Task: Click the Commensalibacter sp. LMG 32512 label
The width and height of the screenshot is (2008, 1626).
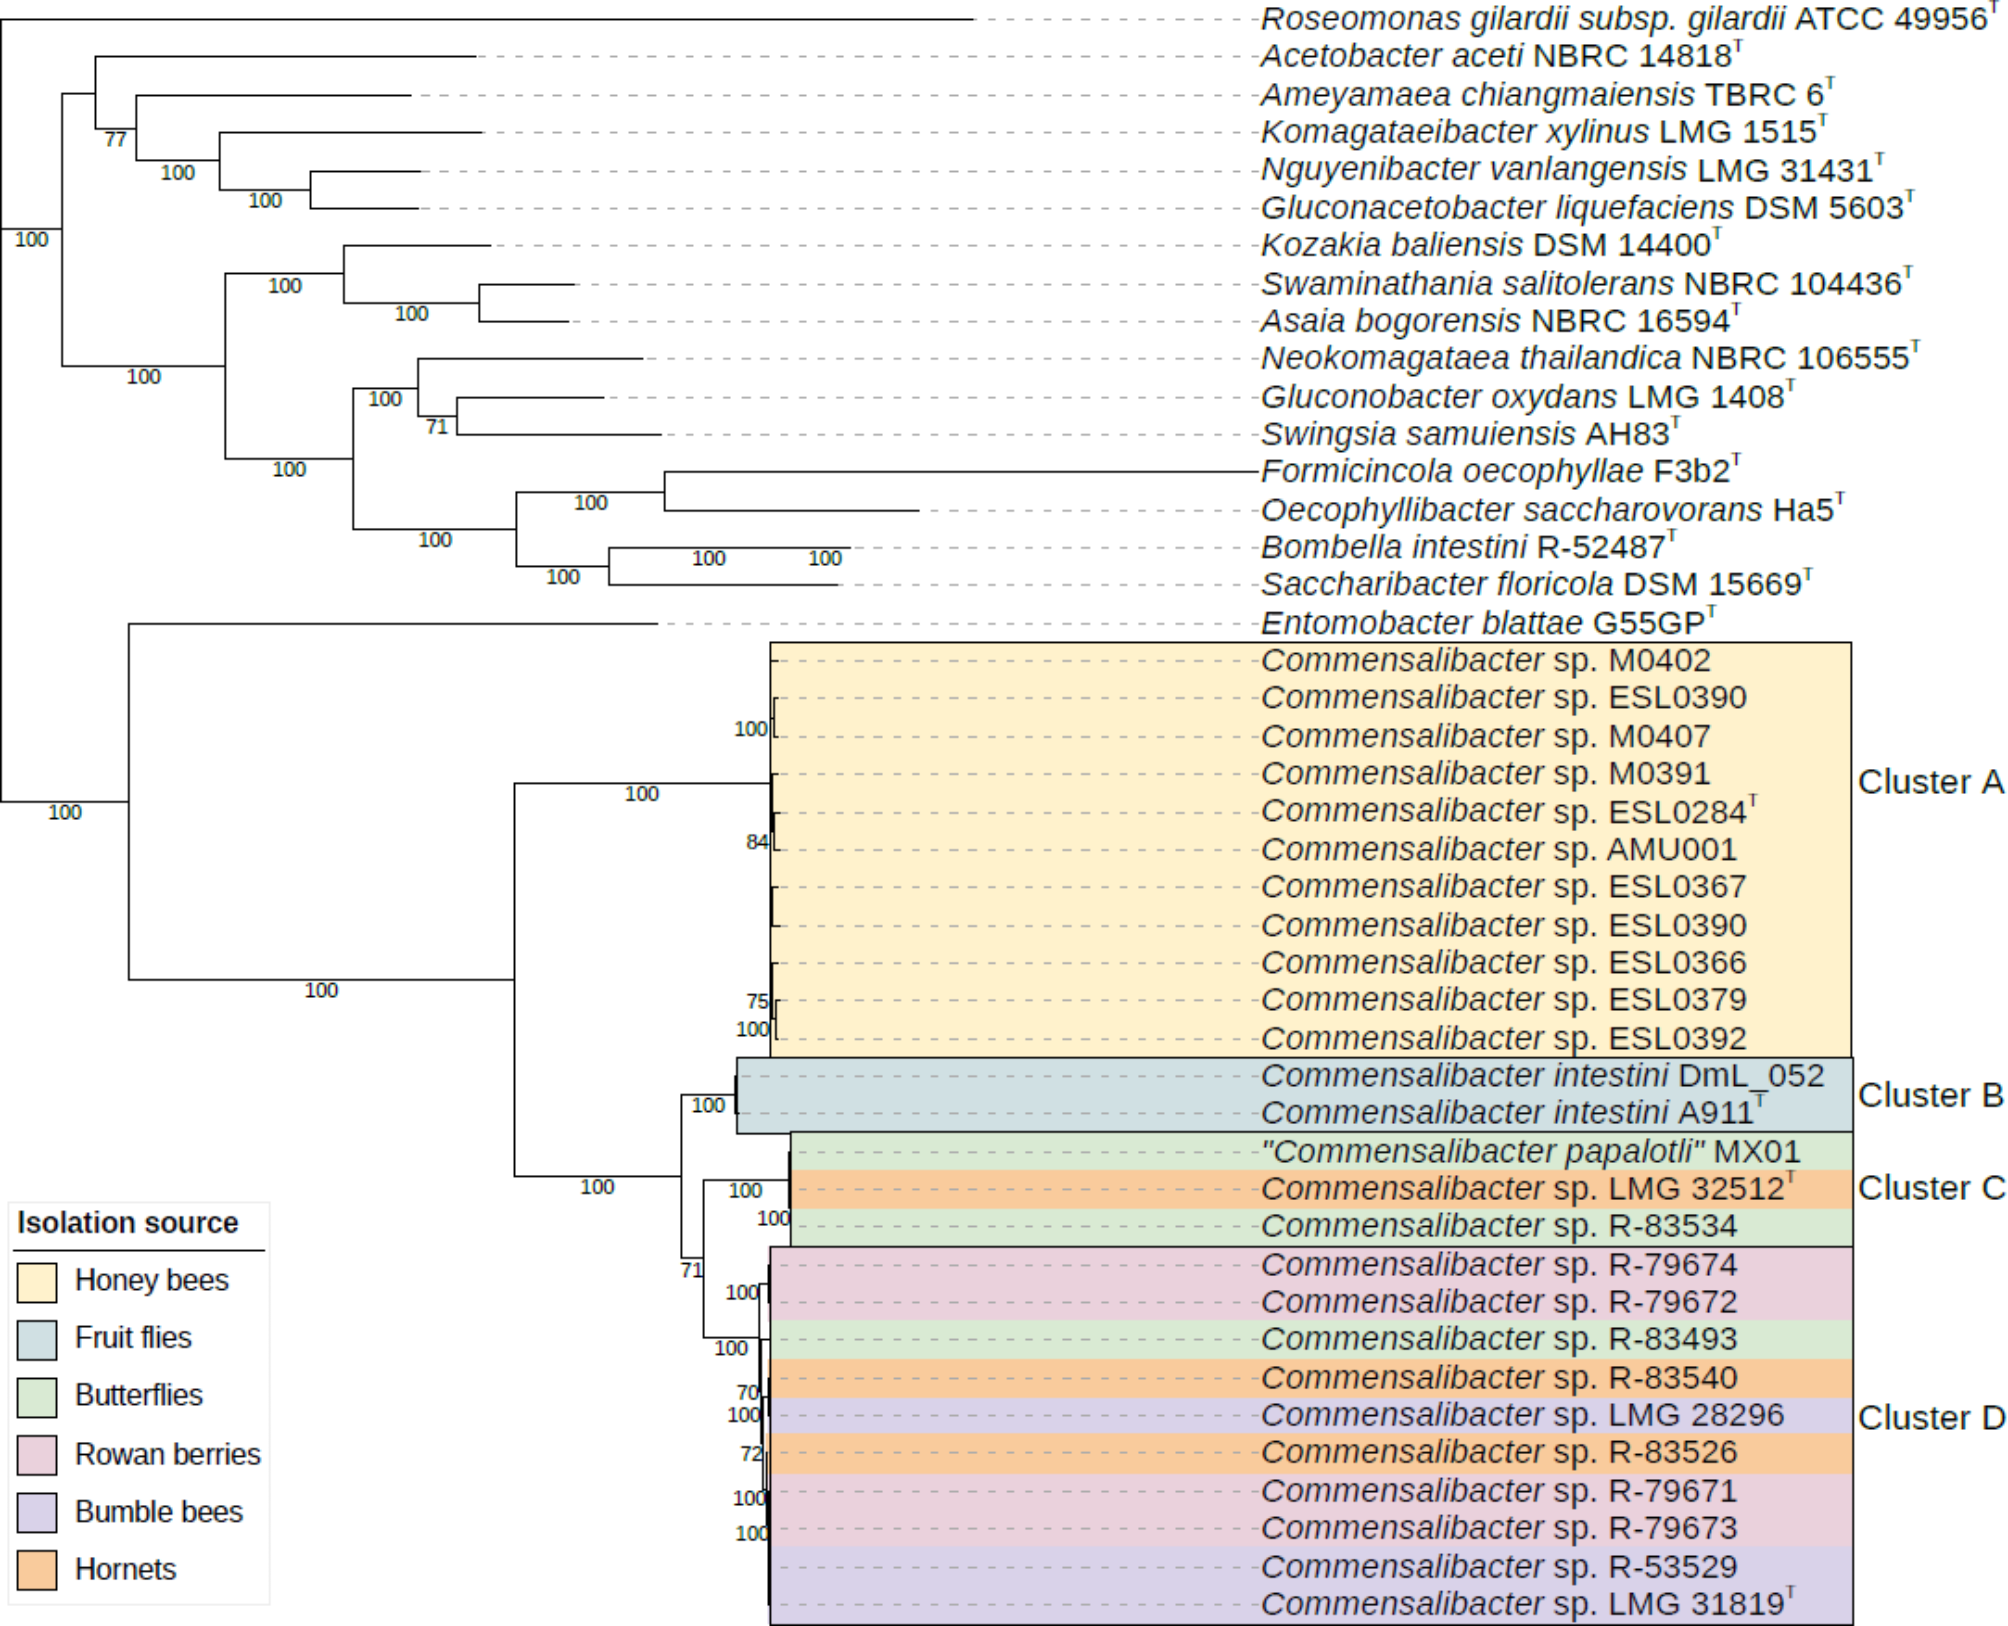Action: pos(1529,1188)
